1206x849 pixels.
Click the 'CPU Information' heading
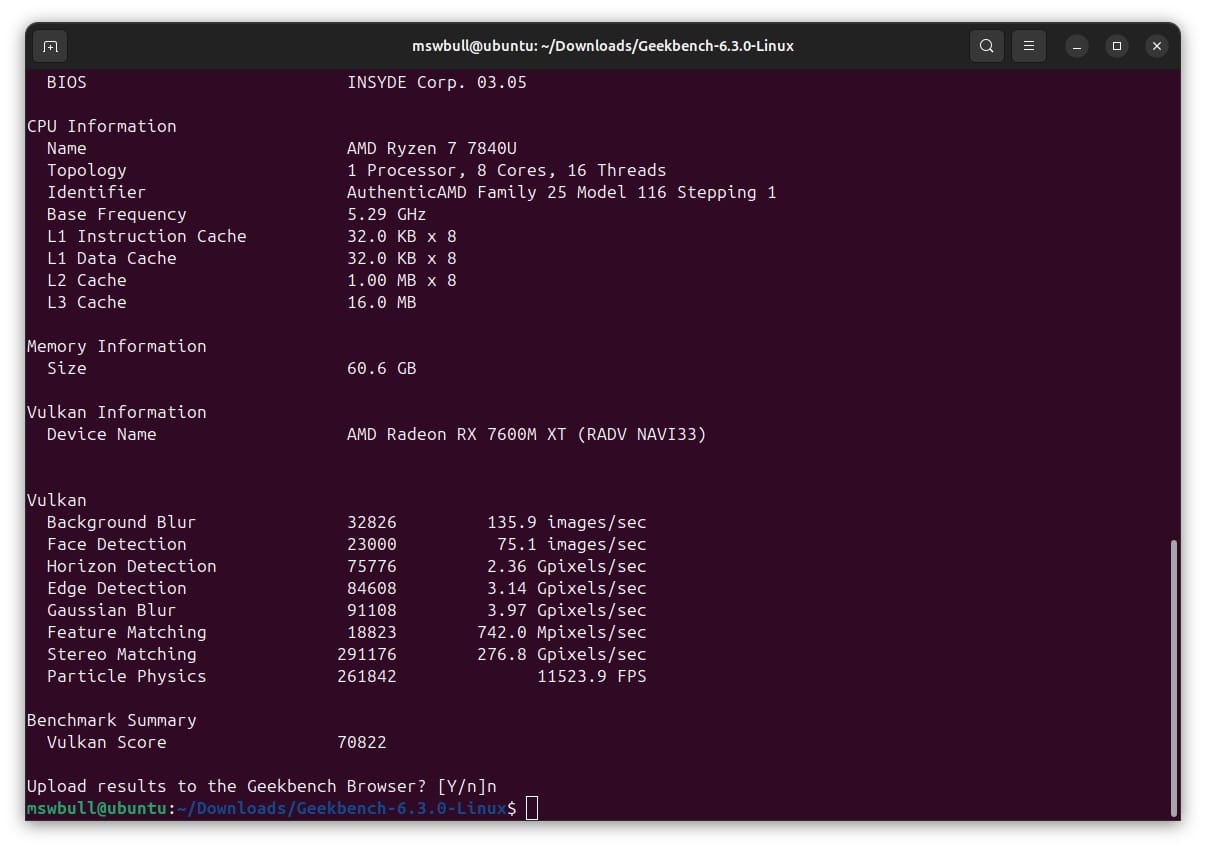point(101,126)
